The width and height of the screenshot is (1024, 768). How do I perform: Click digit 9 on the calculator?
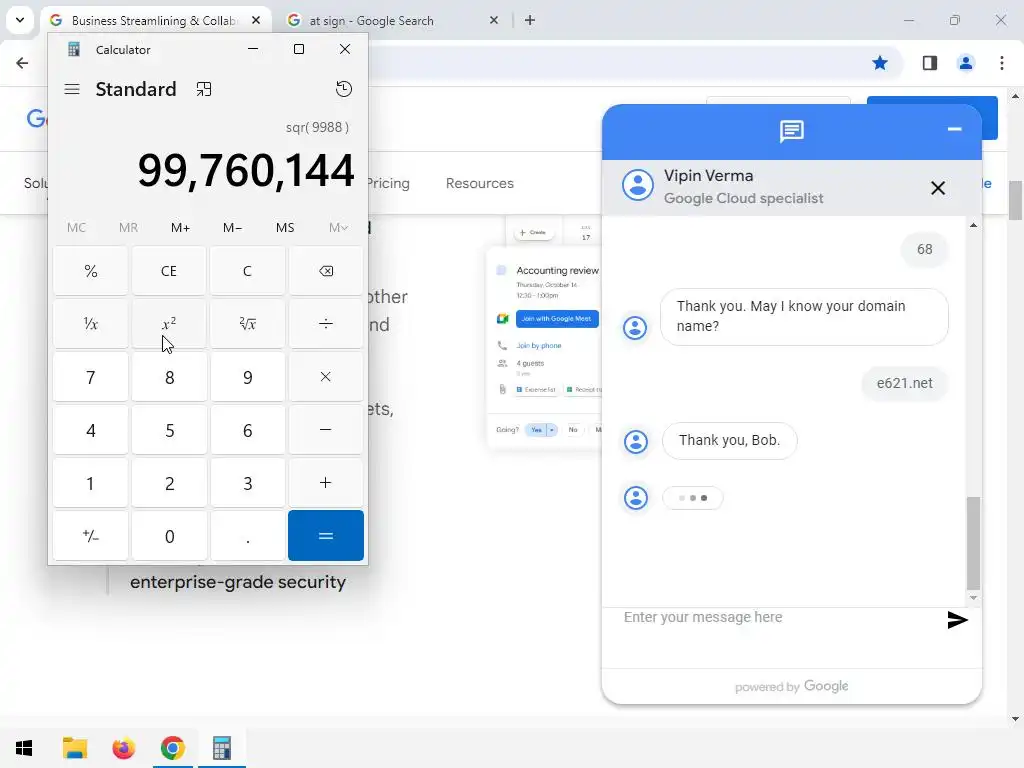pos(248,377)
